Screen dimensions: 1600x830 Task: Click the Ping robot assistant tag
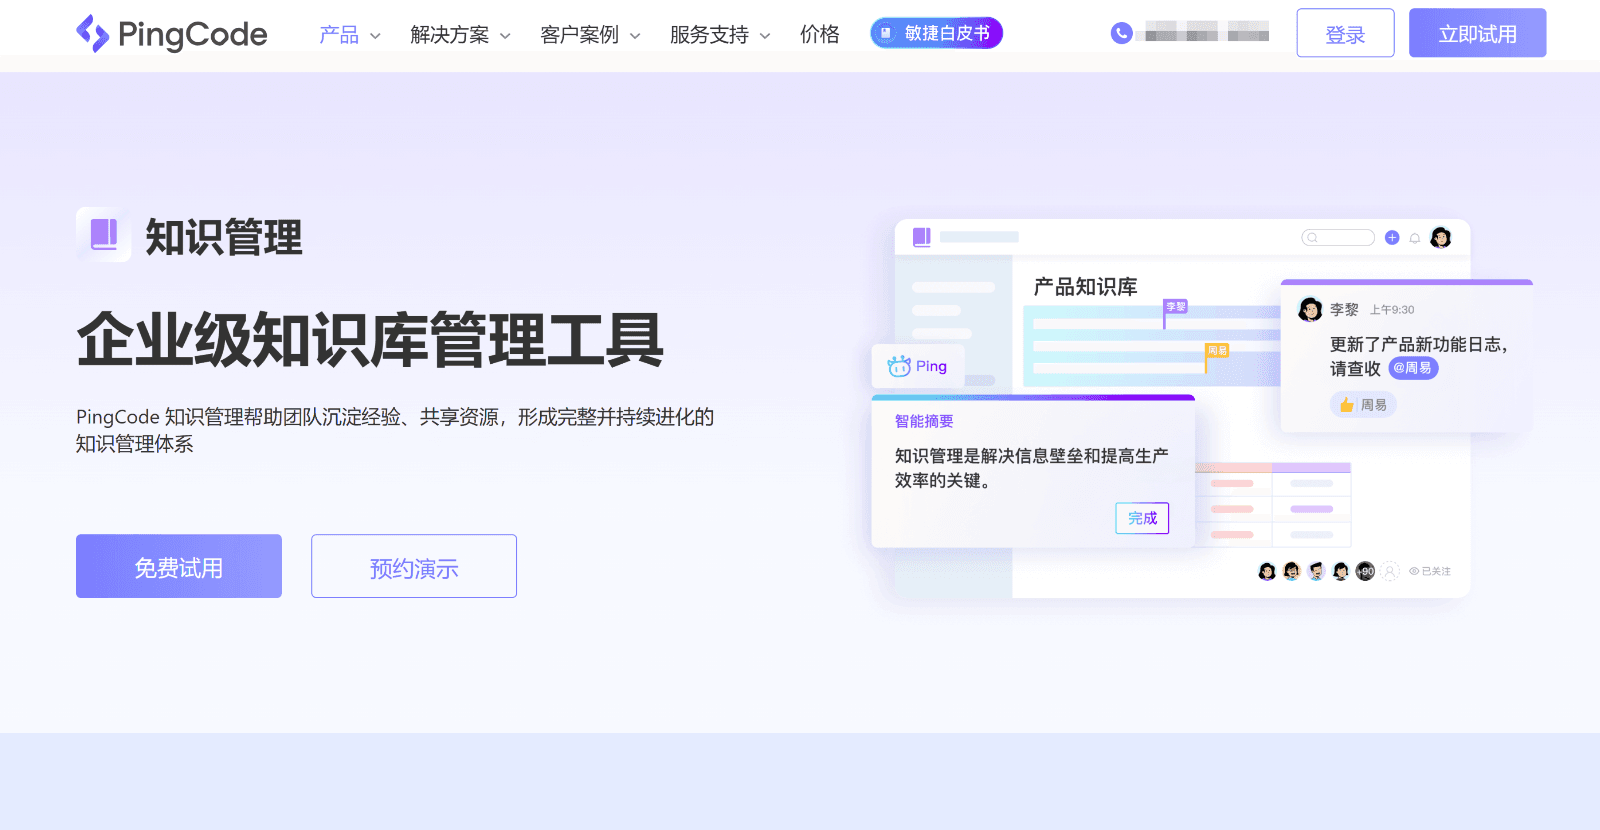pos(918,366)
